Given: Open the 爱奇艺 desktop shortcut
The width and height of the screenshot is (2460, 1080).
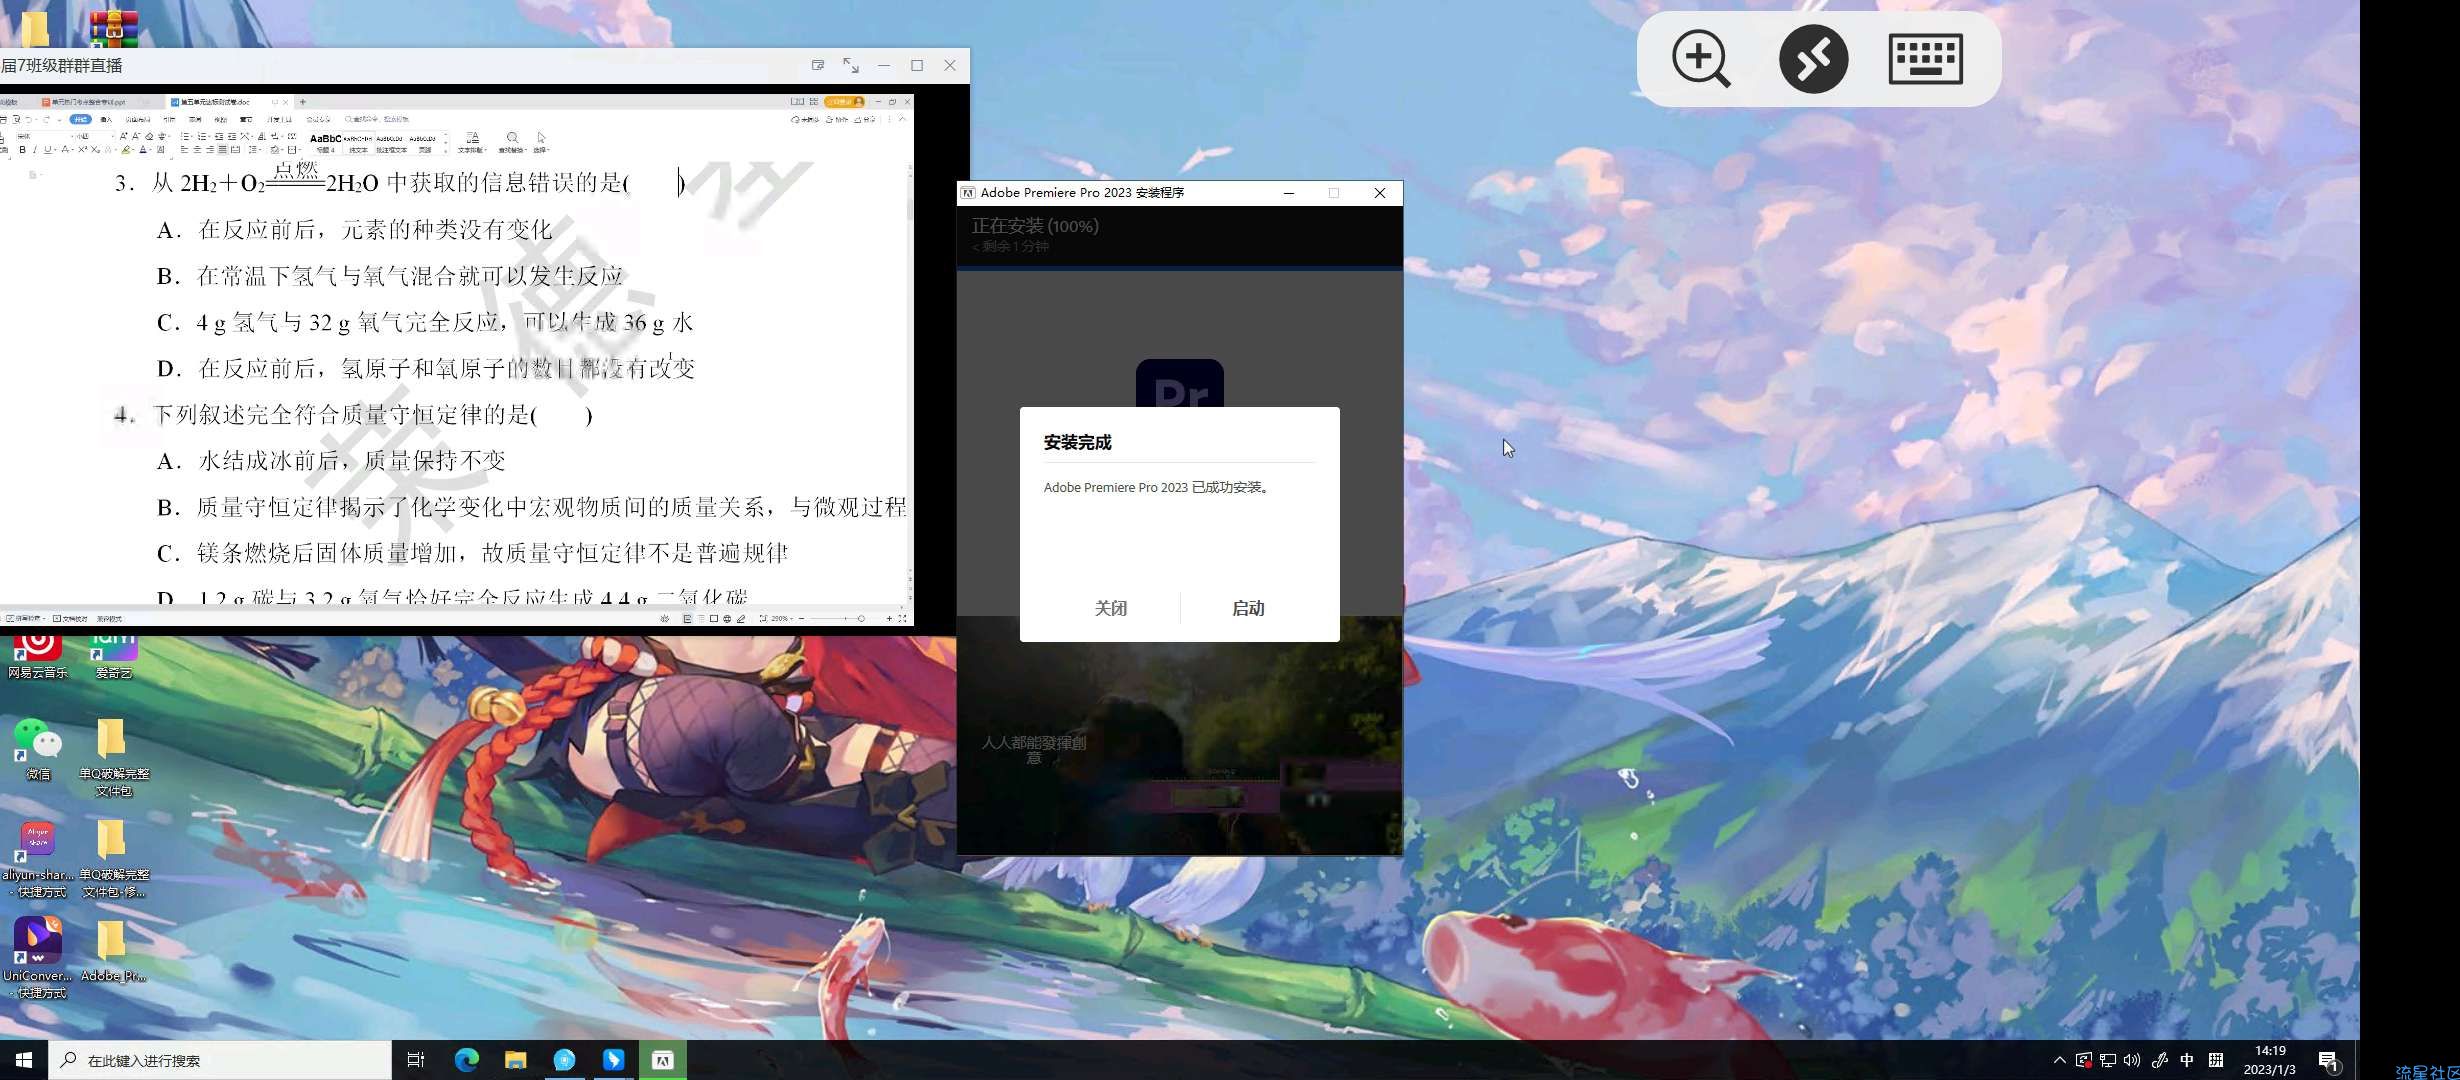Looking at the screenshot, I should pos(114,656).
